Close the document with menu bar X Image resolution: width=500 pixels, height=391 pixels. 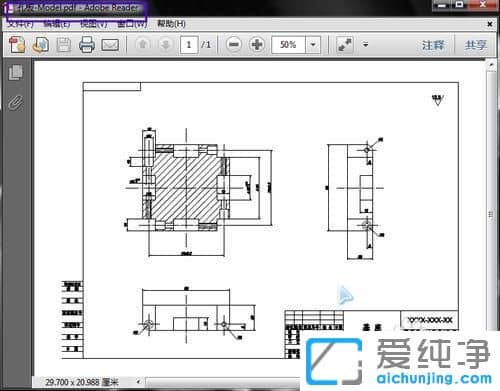(490, 24)
